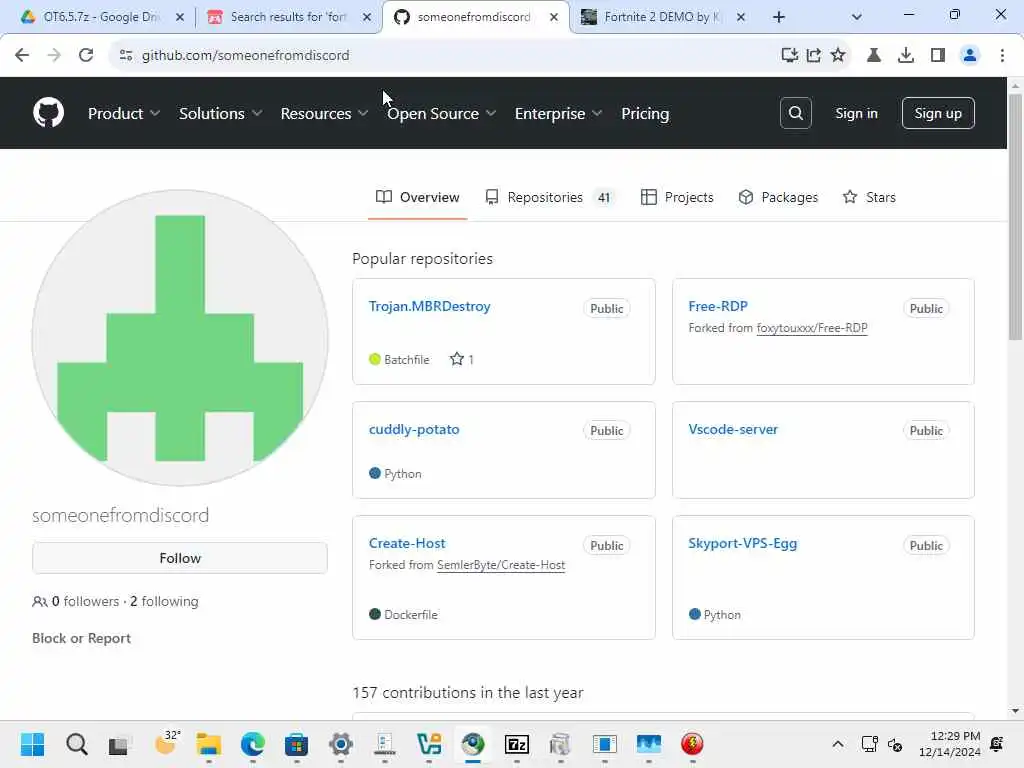Screen dimensions: 1024x768
Task: Open the taskbar clock and date
Action: (x=949, y=744)
